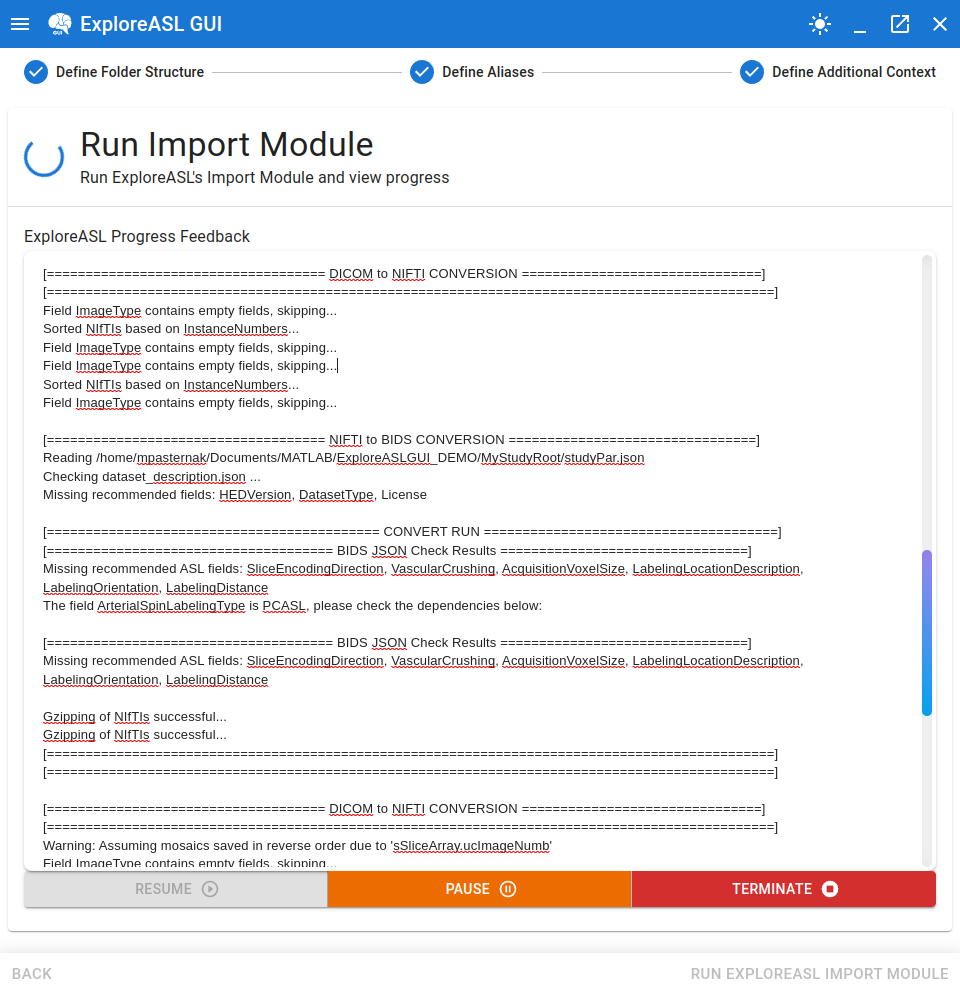Screen dimensions: 960x995
Task: Click the Define Additional Context checkmark icon
Action: pyautogui.click(x=752, y=72)
